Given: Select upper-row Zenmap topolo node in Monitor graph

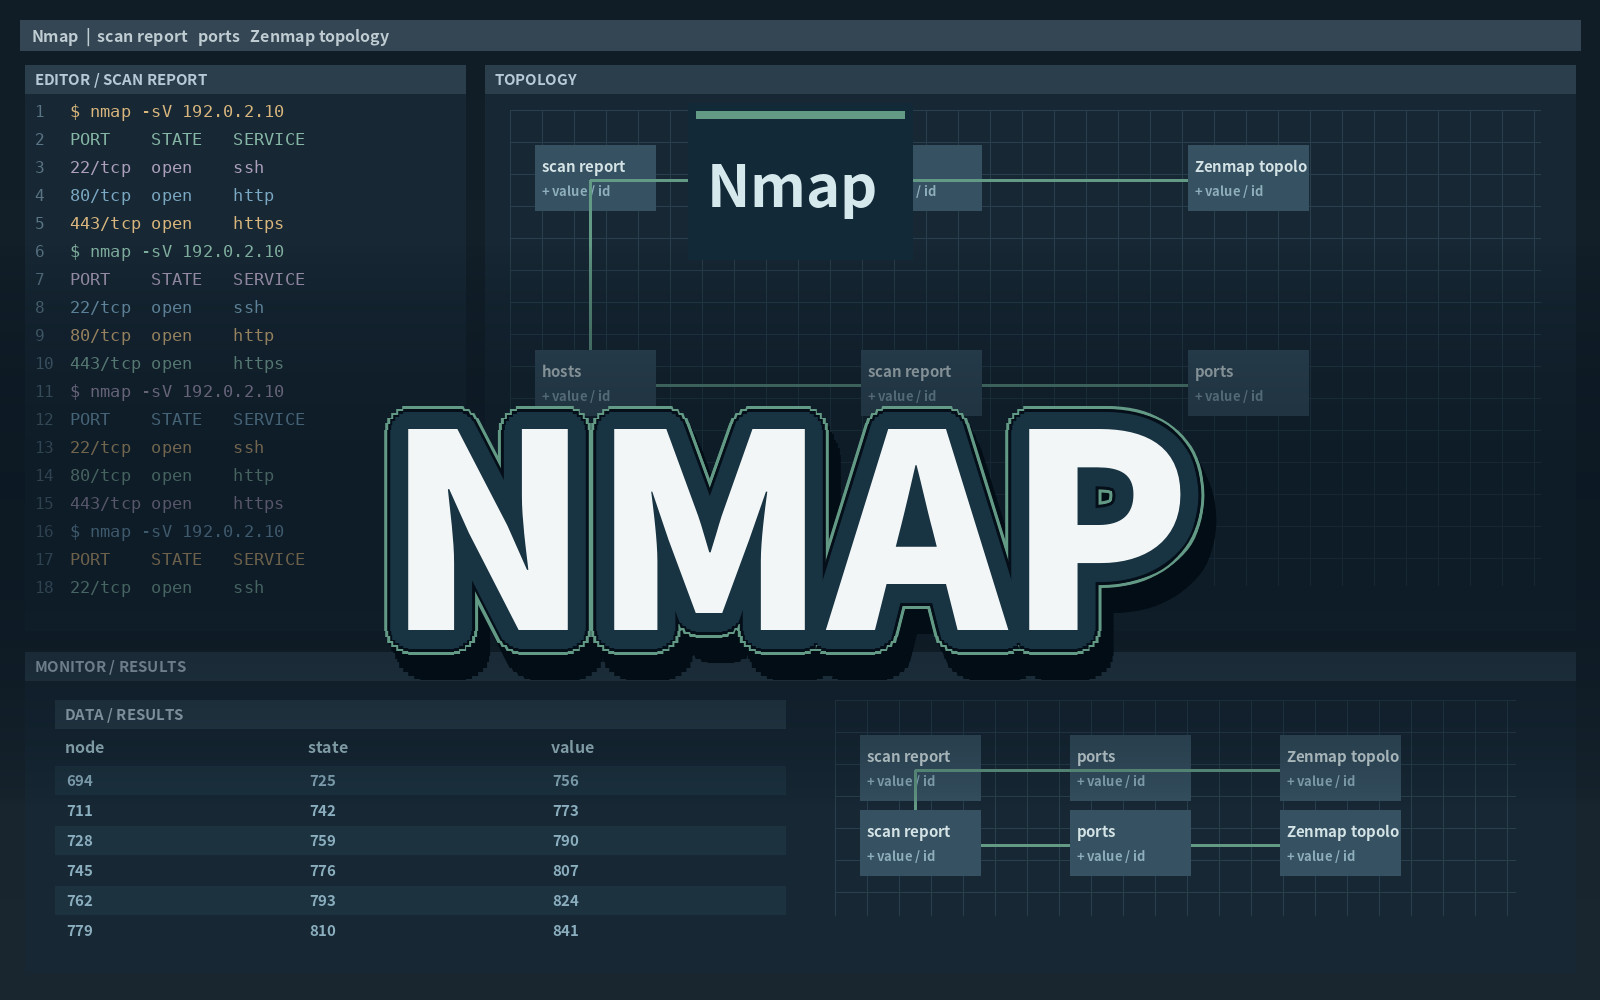Looking at the screenshot, I should 1340,768.
